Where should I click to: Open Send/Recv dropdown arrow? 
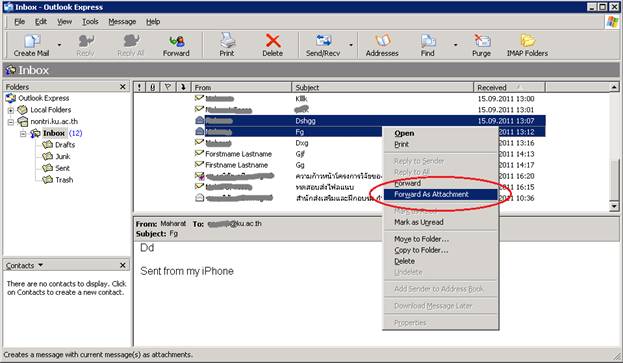(351, 45)
